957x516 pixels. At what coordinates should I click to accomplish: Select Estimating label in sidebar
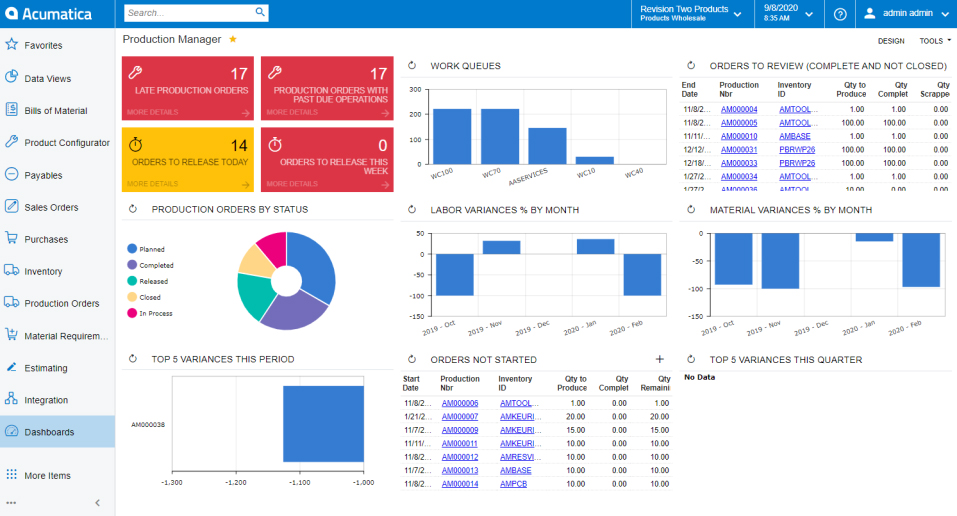point(46,368)
